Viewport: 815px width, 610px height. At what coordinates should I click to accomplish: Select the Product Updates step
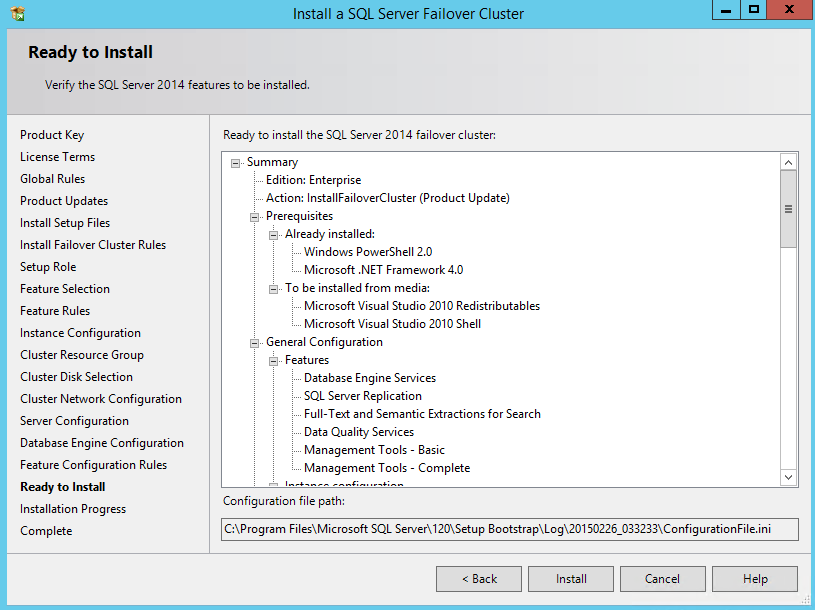point(64,201)
